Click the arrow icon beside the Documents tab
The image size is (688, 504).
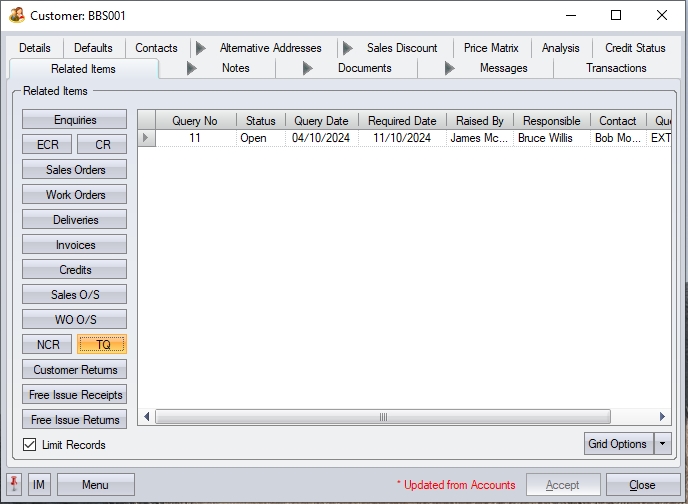point(307,68)
